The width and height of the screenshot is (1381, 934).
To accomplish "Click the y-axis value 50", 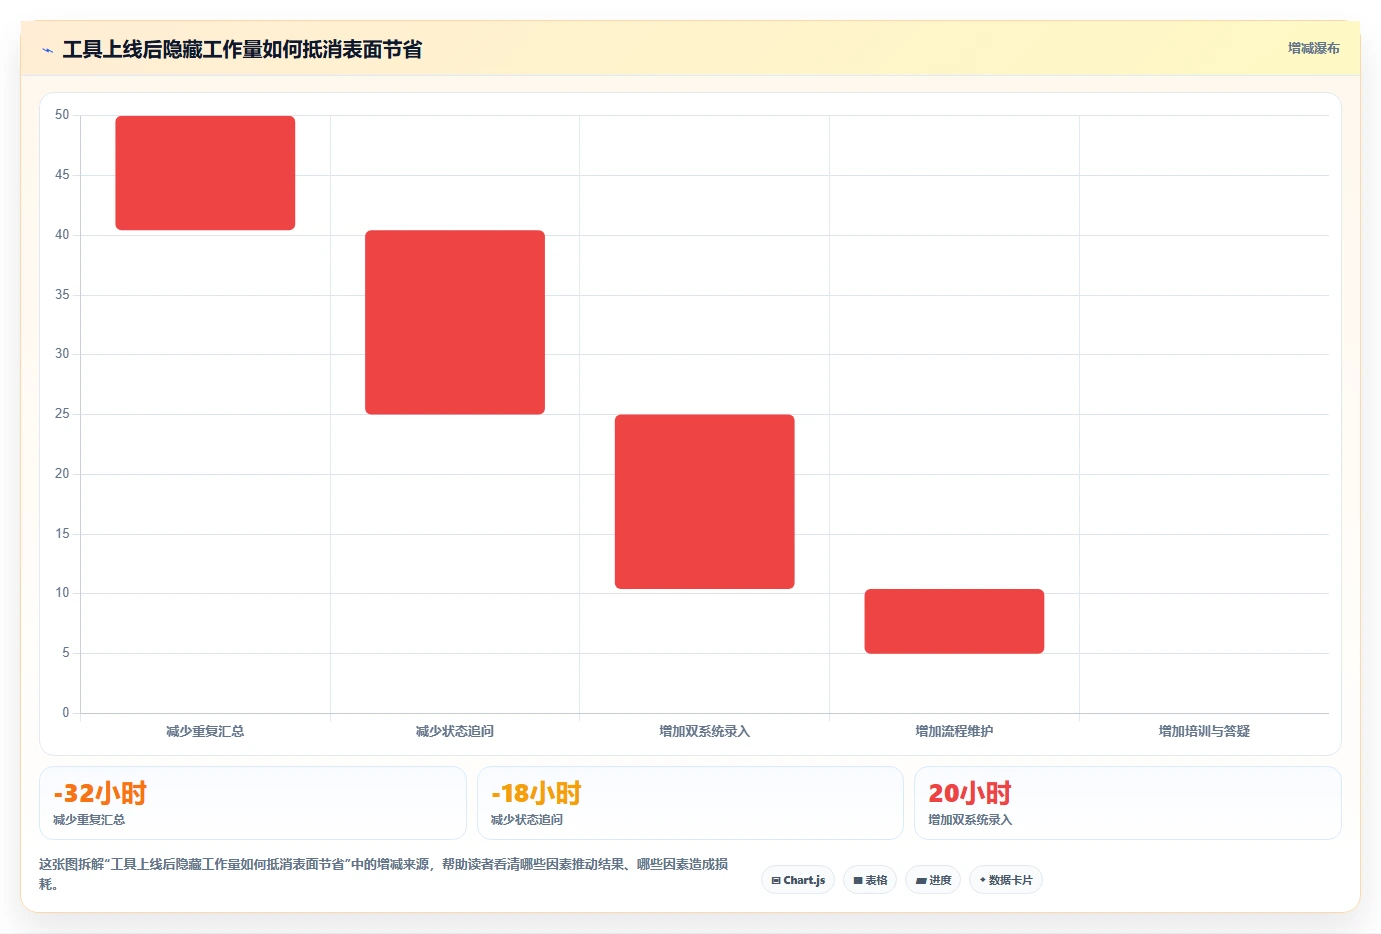I will (62, 115).
